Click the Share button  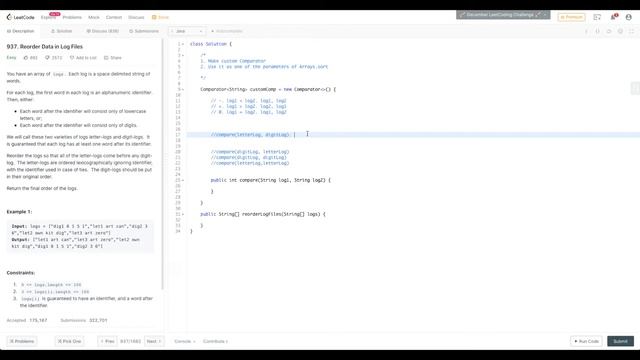click(113, 58)
